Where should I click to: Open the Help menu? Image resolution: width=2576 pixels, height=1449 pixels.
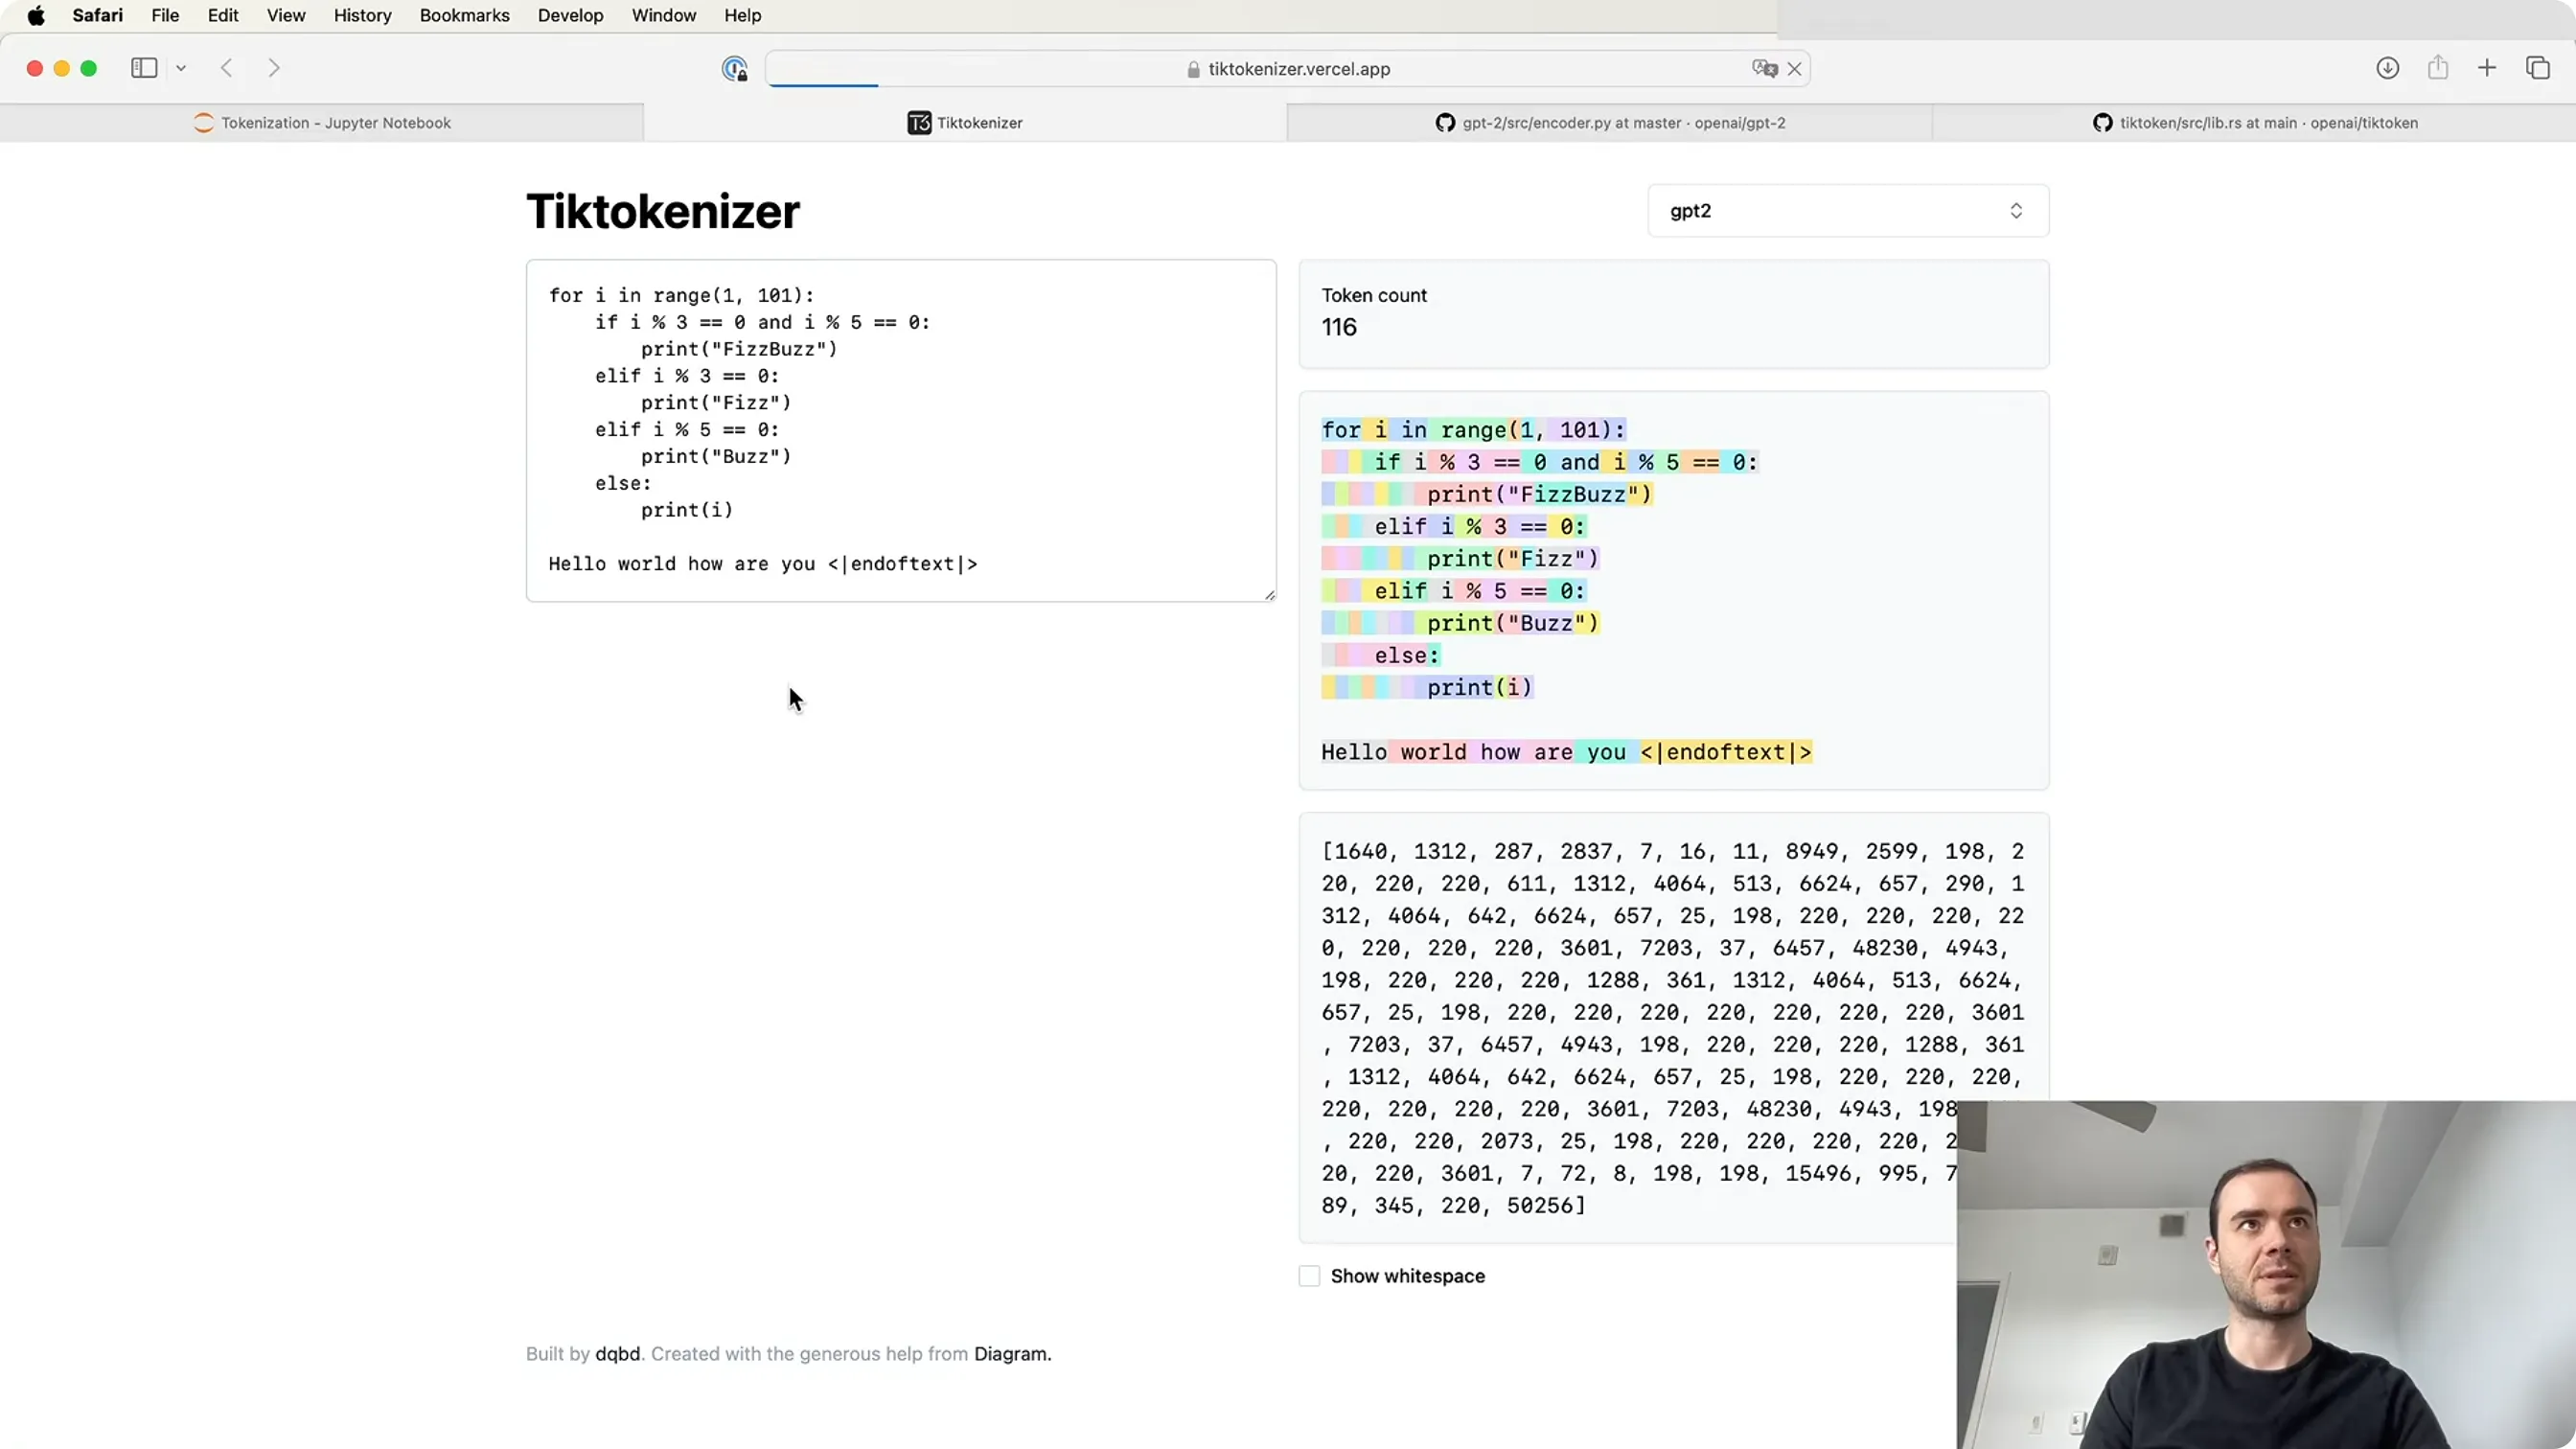click(743, 16)
